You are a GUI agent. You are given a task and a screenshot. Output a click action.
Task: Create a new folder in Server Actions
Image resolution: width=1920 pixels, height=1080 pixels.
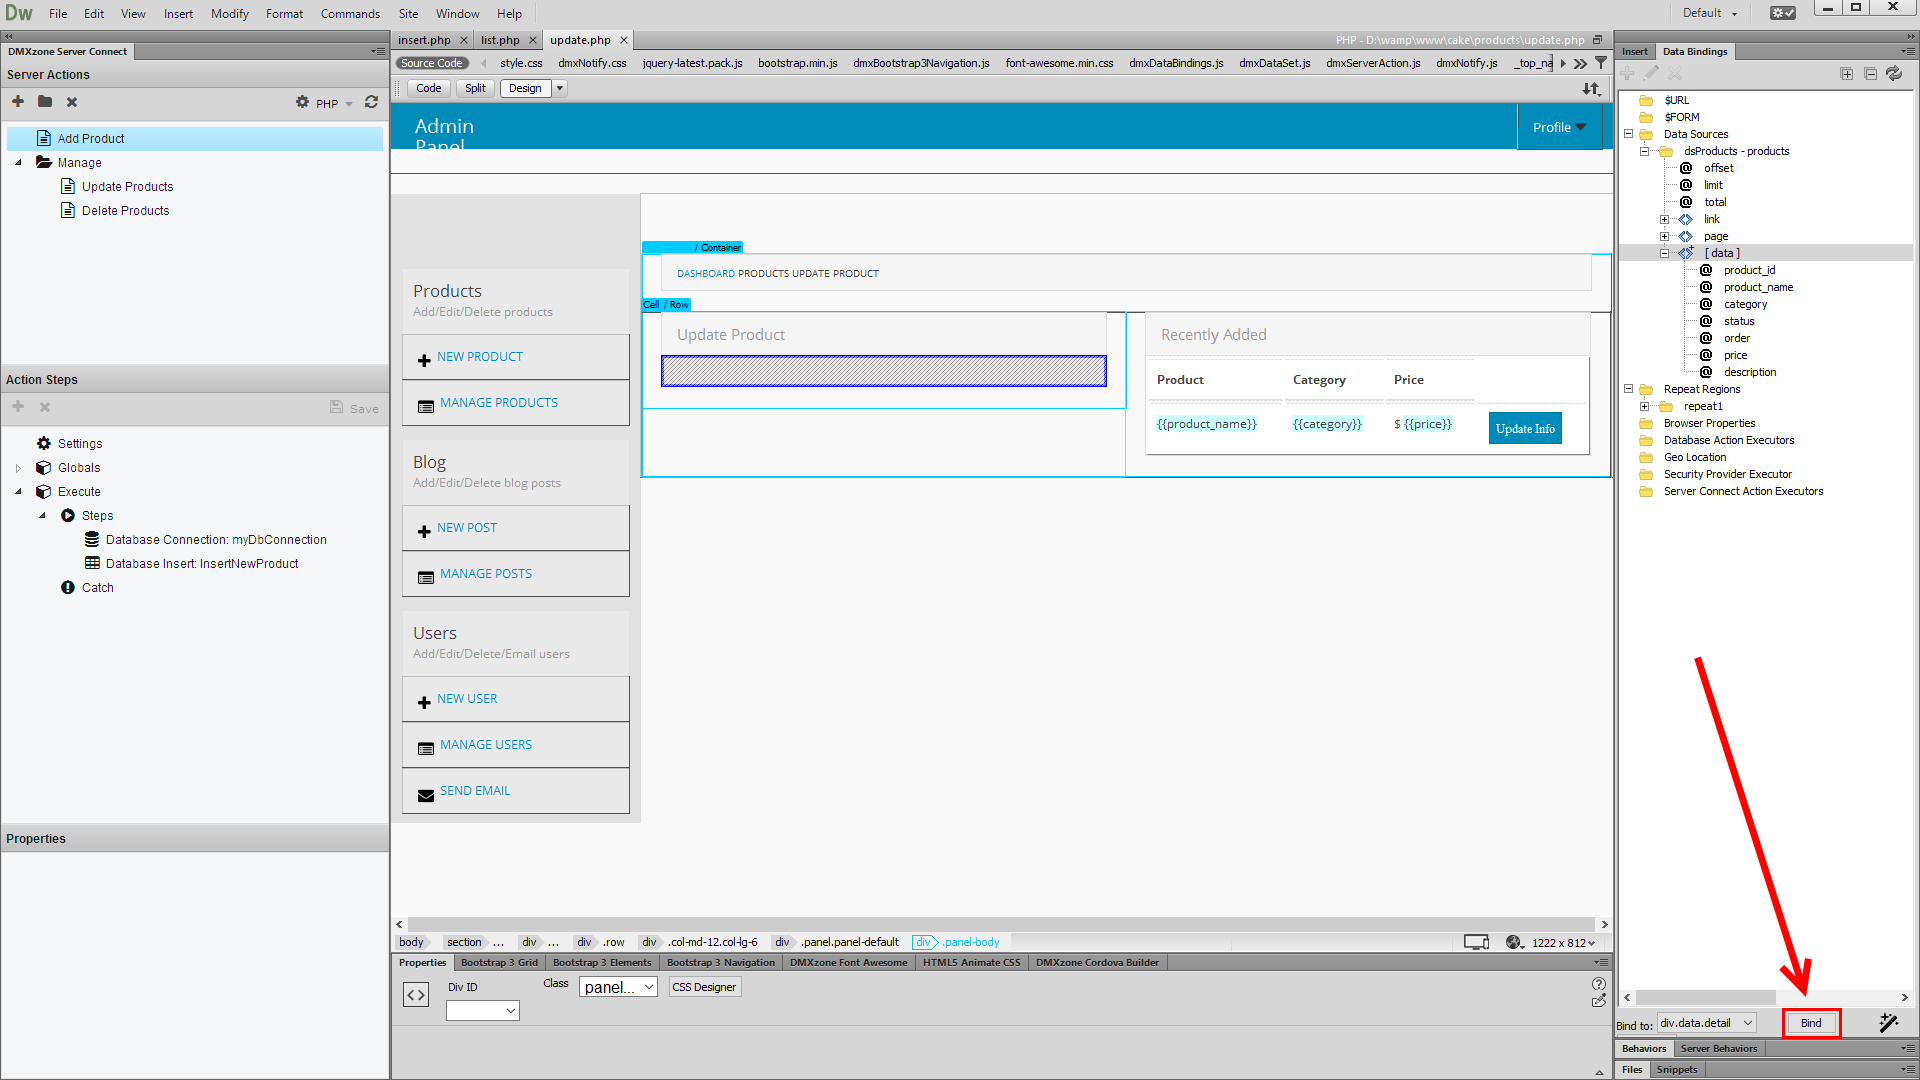pyautogui.click(x=45, y=102)
